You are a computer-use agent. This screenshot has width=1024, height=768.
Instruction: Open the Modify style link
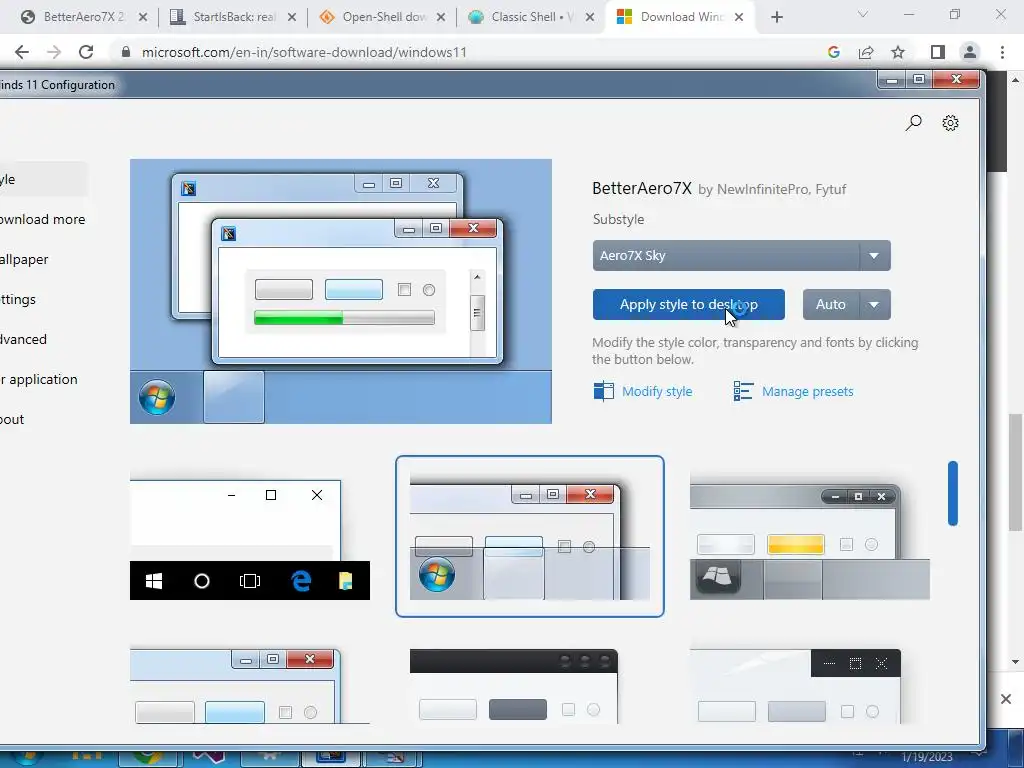click(657, 391)
